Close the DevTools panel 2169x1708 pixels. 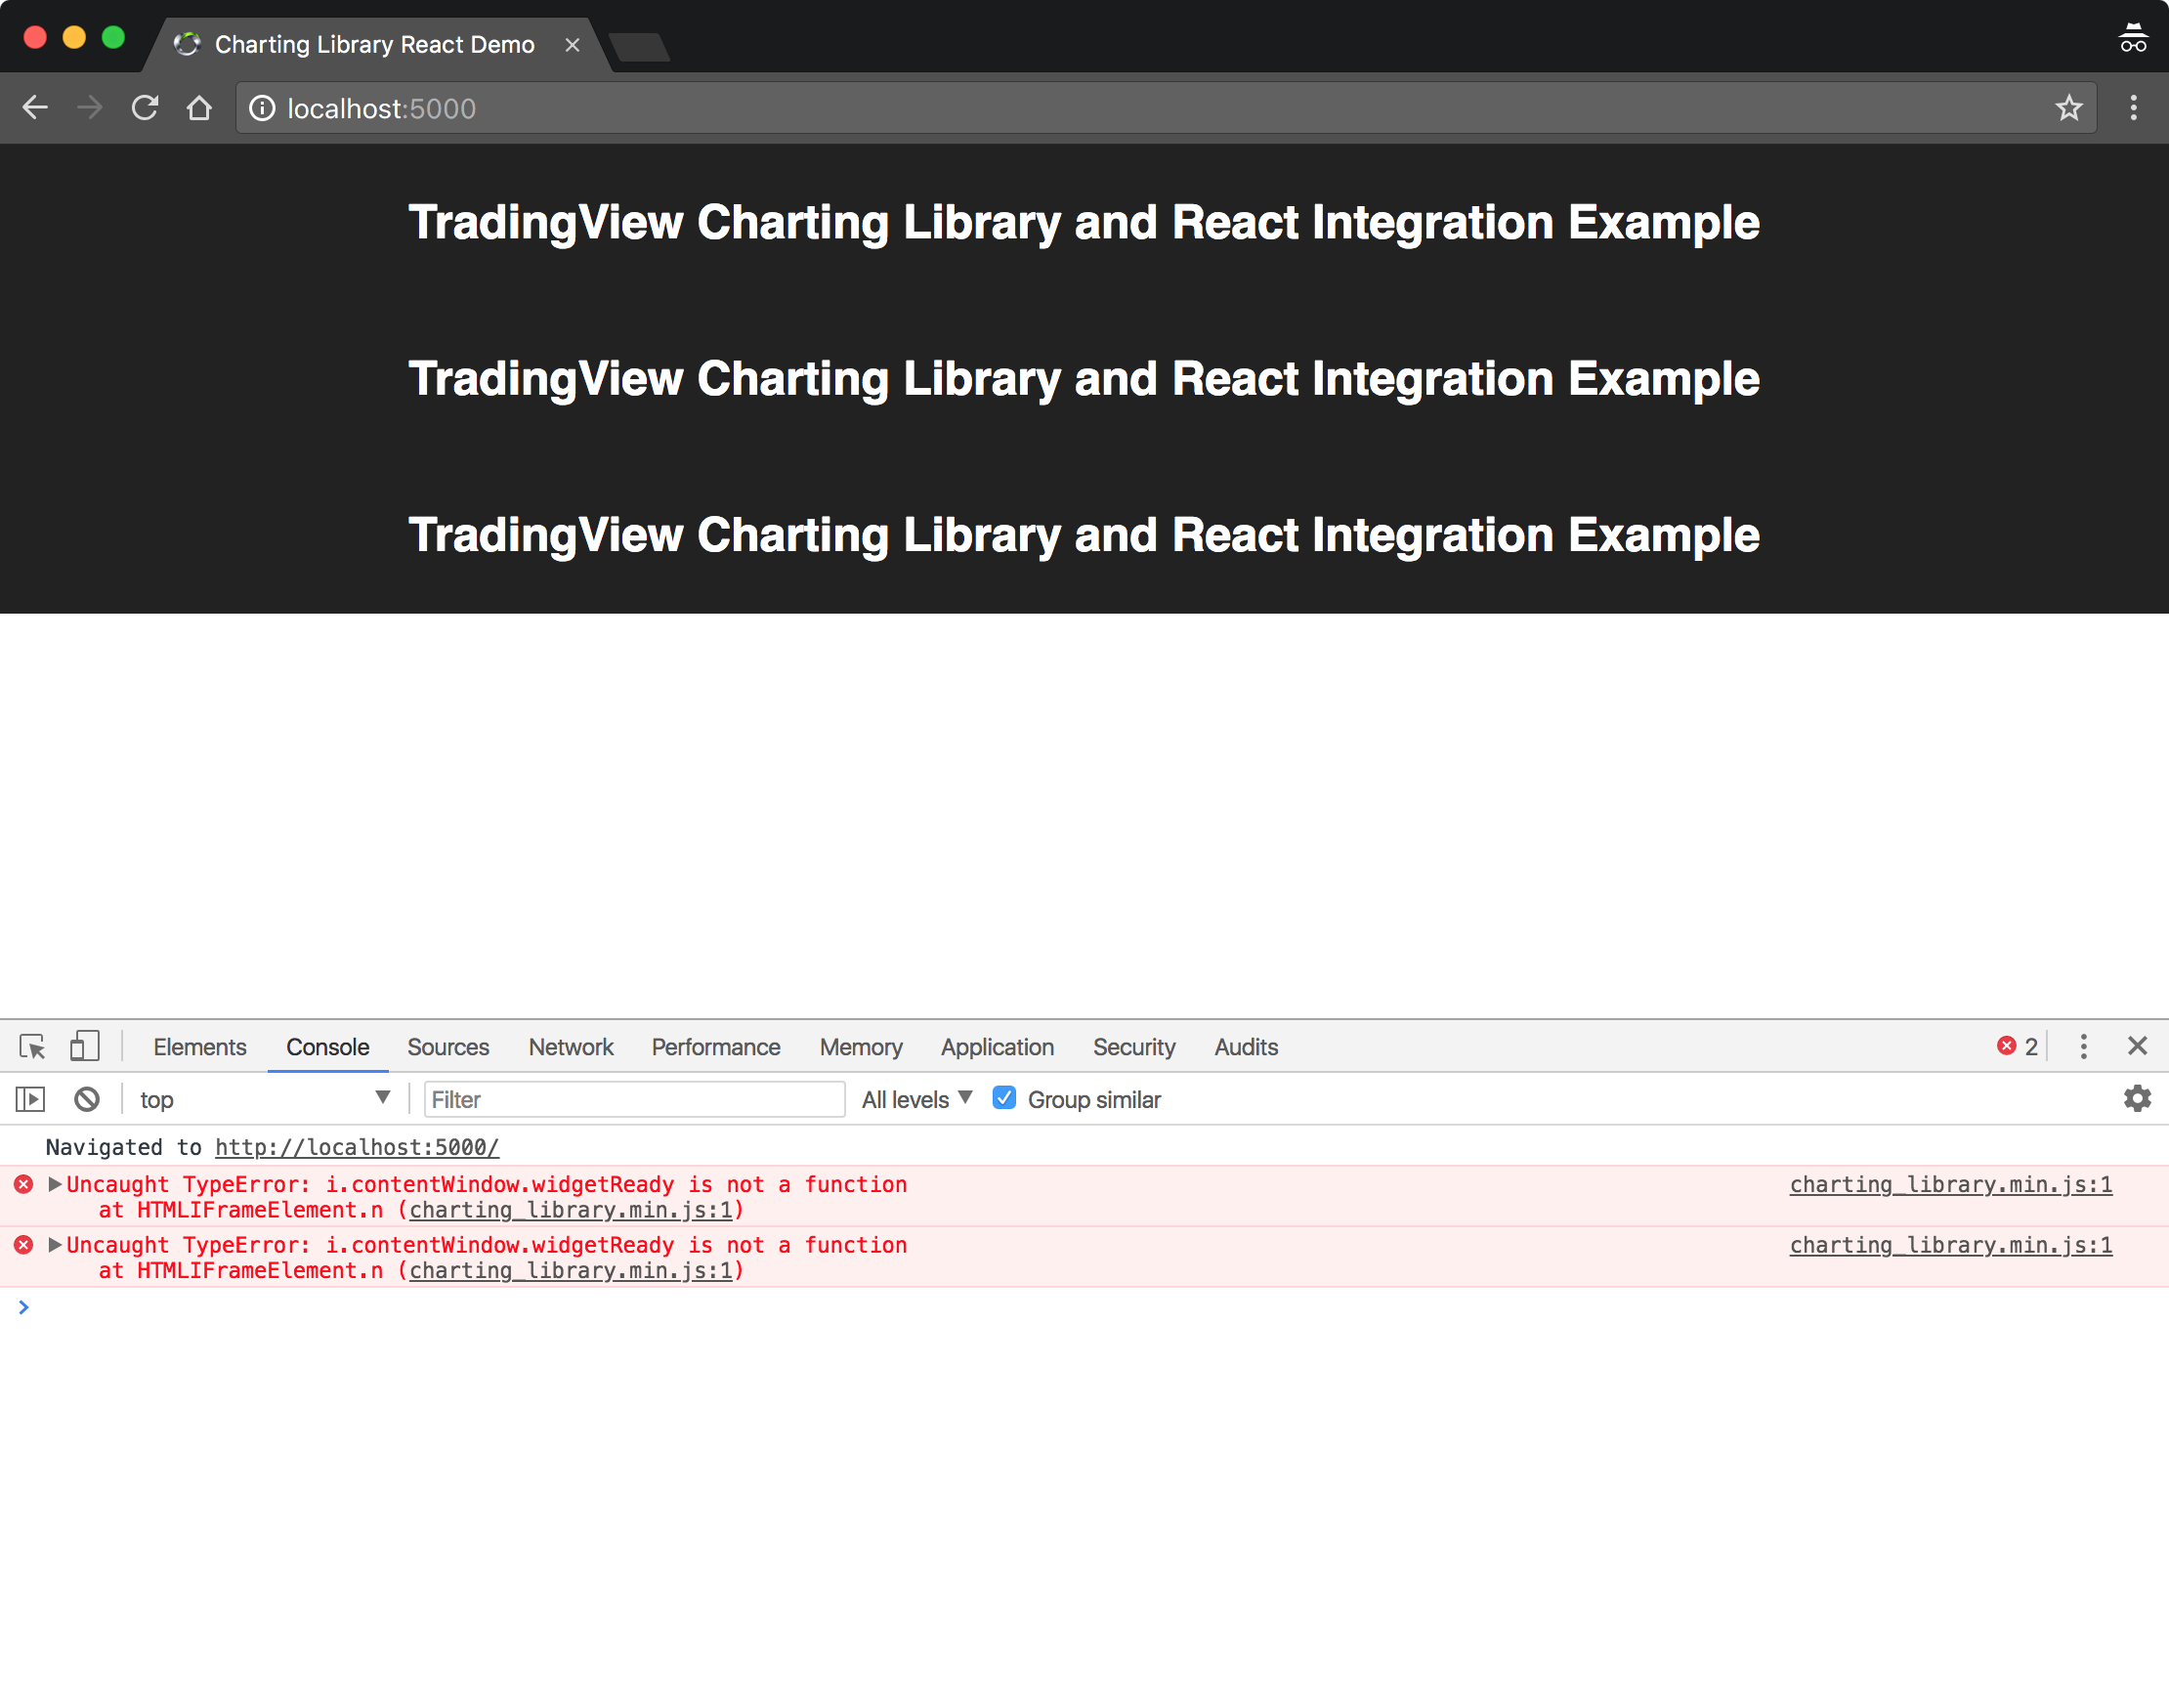pyautogui.click(x=2138, y=1046)
